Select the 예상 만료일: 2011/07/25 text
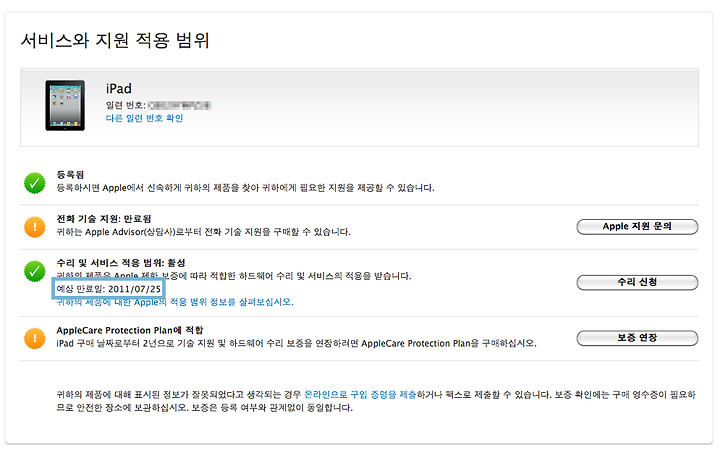 [x=108, y=289]
